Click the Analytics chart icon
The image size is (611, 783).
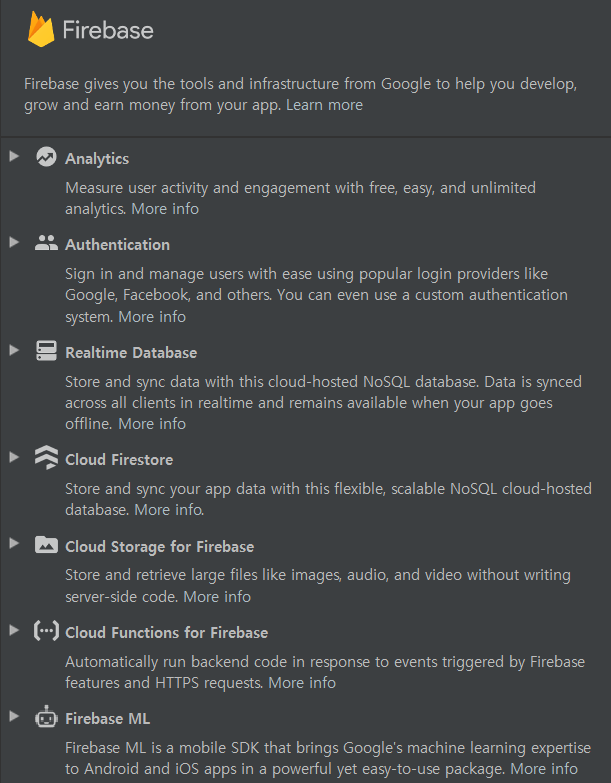tap(46, 157)
